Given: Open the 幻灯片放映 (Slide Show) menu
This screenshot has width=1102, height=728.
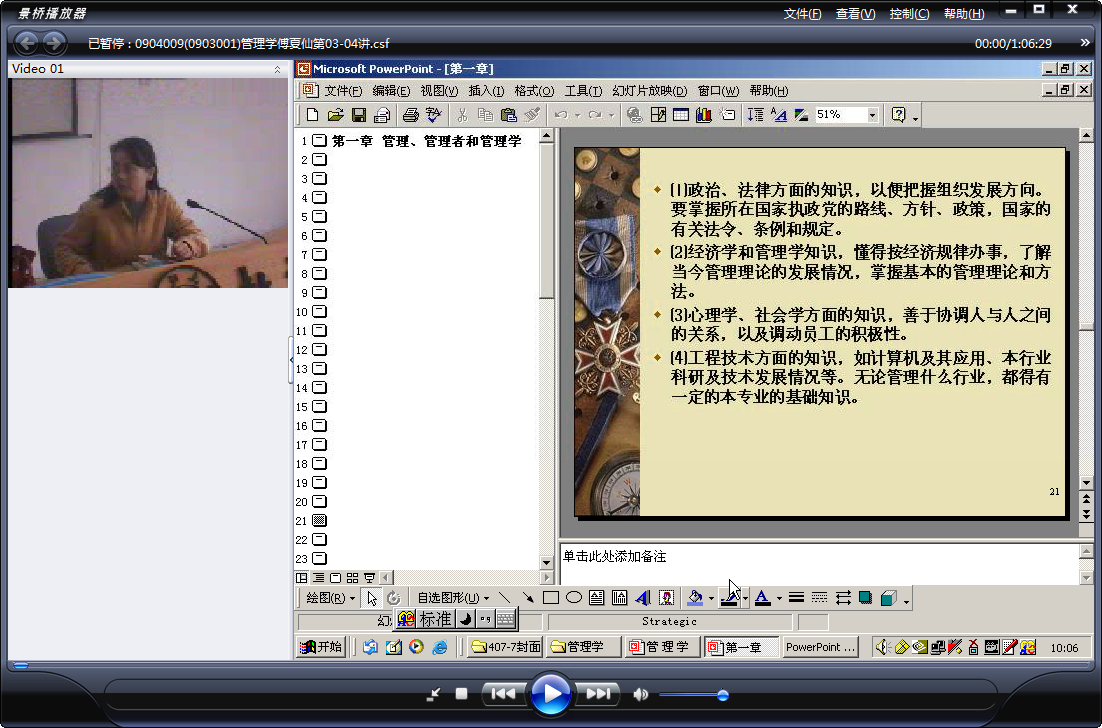Looking at the screenshot, I should tap(649, 91).
